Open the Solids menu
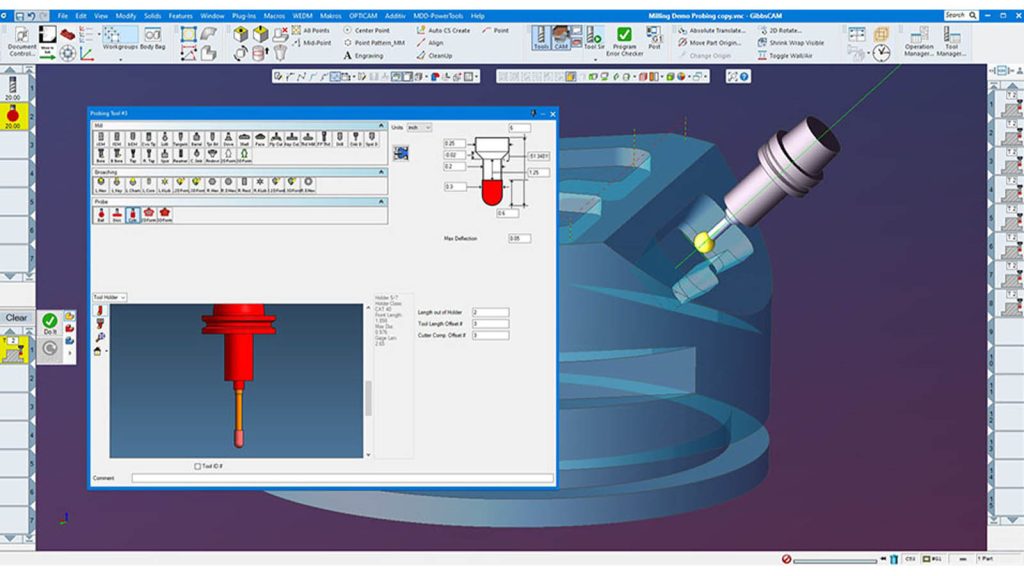Screen dimensions: 1024x576 click(x=152, y=16)
